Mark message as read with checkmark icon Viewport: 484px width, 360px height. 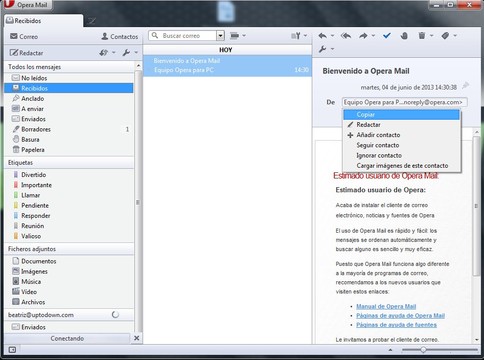coord(387,36)
